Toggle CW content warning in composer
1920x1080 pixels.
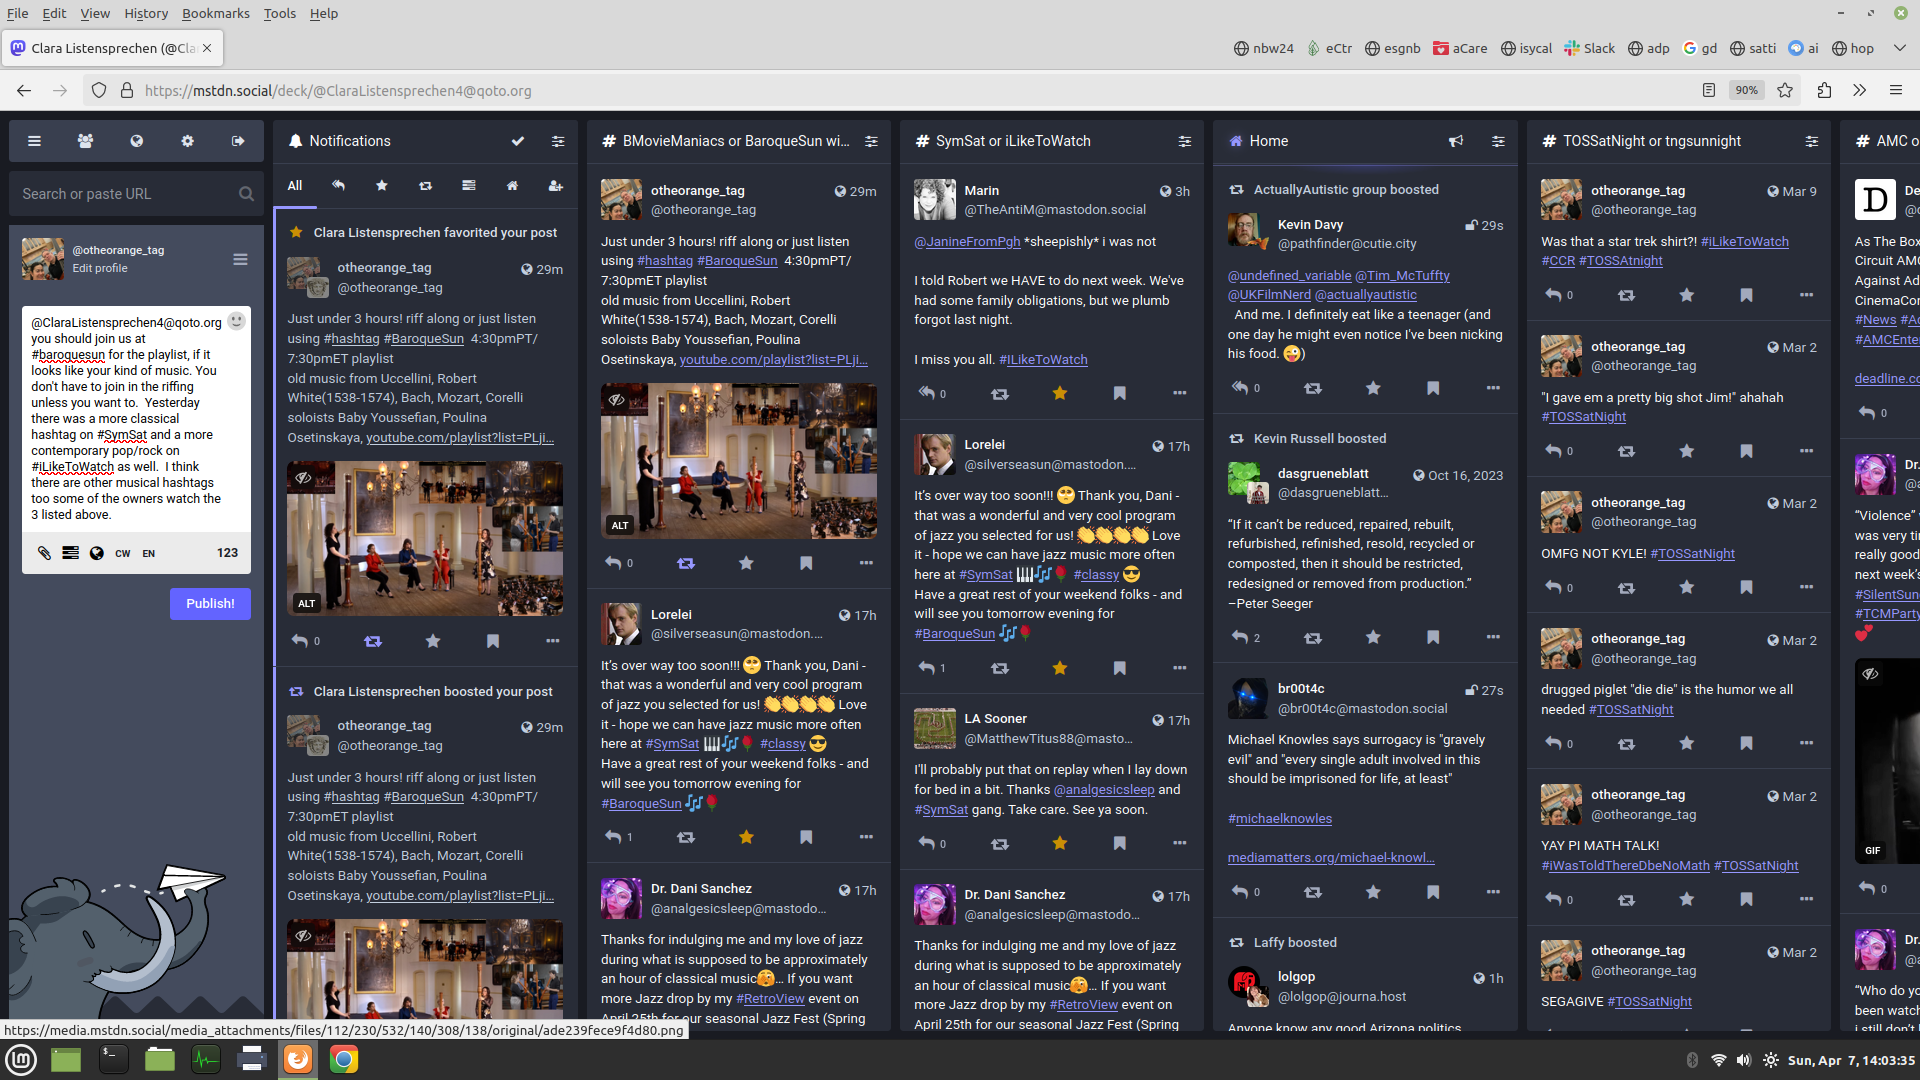122,553
